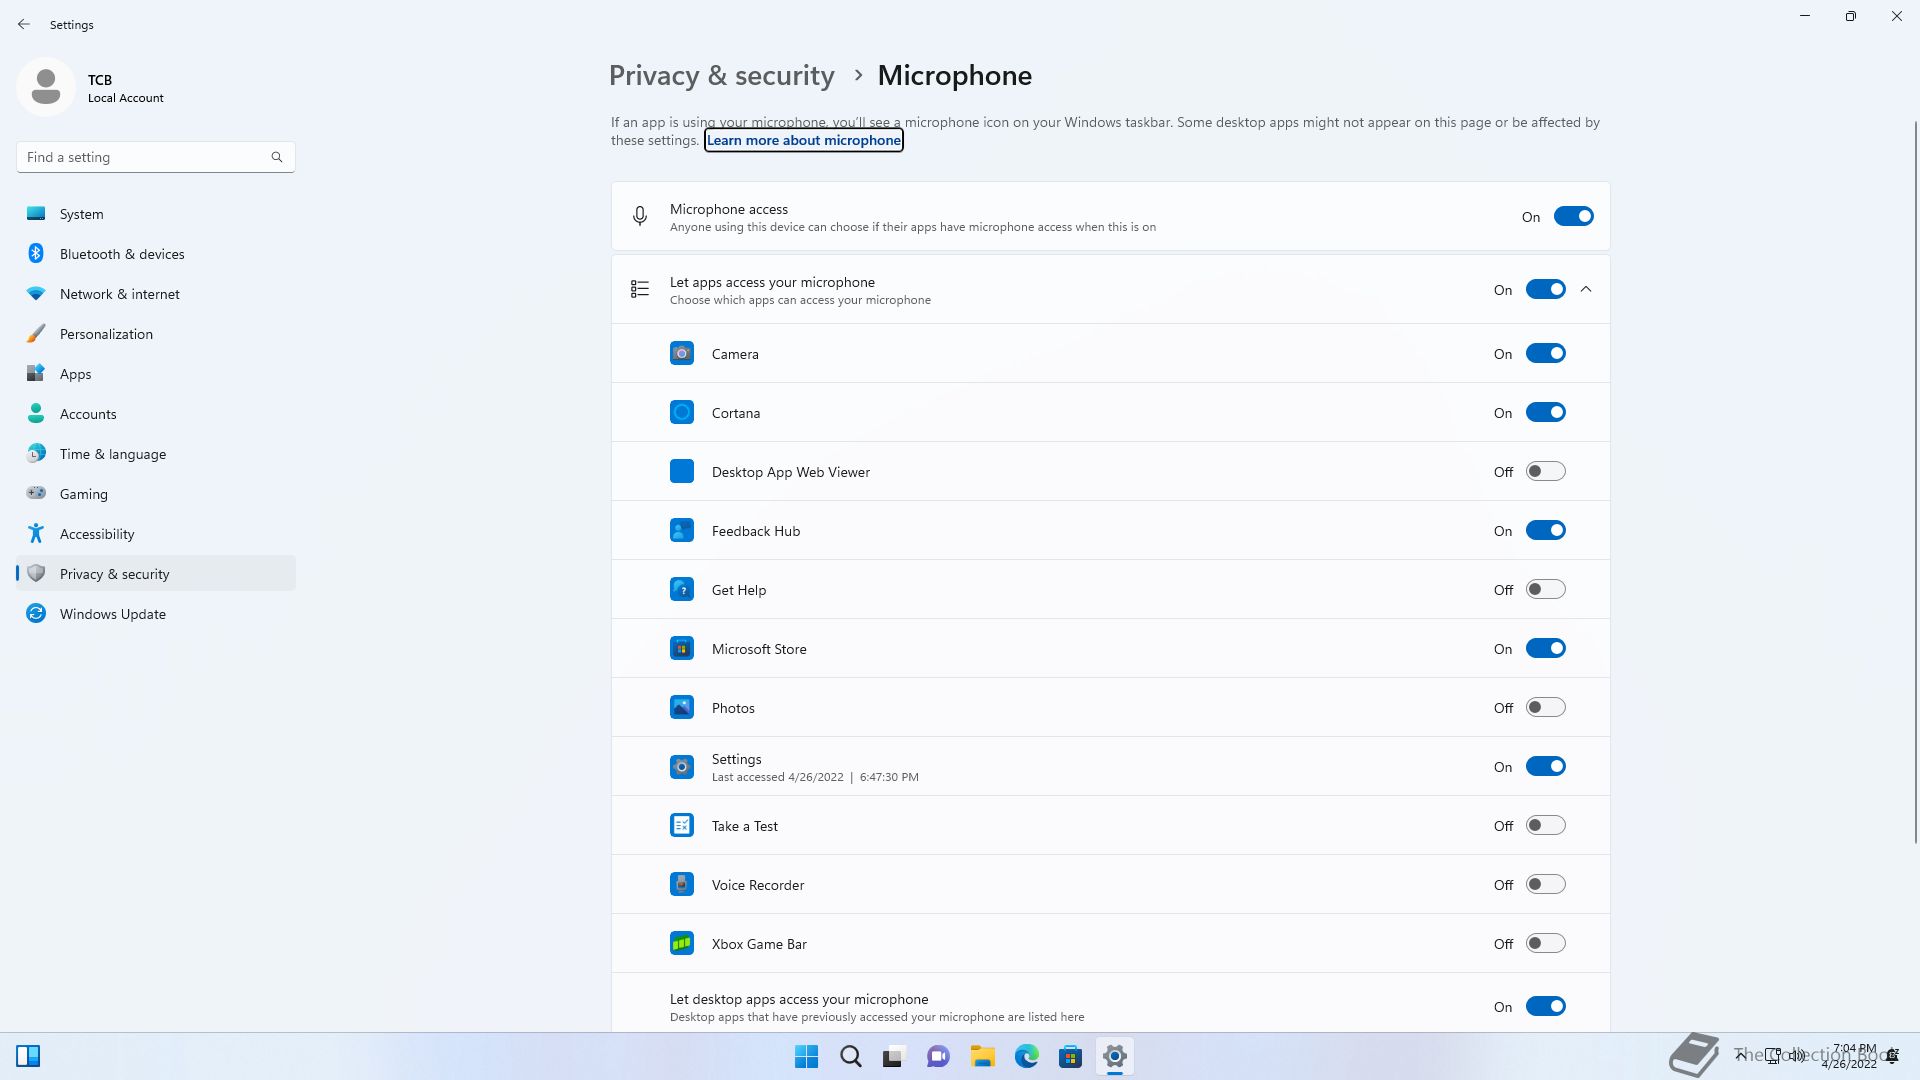Open Task View on the taskbar
The width and height of the screenshot is (1920, 1080).
pos(894,1057)
